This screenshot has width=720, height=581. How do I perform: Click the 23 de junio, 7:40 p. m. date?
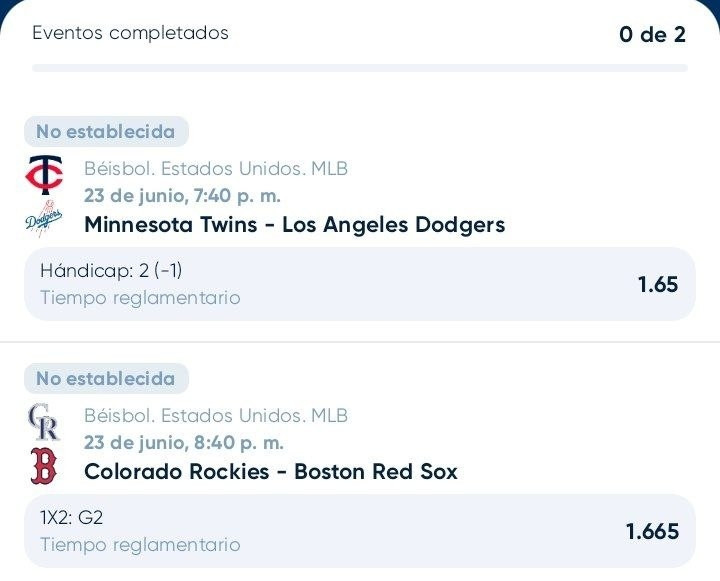[182, 196]
